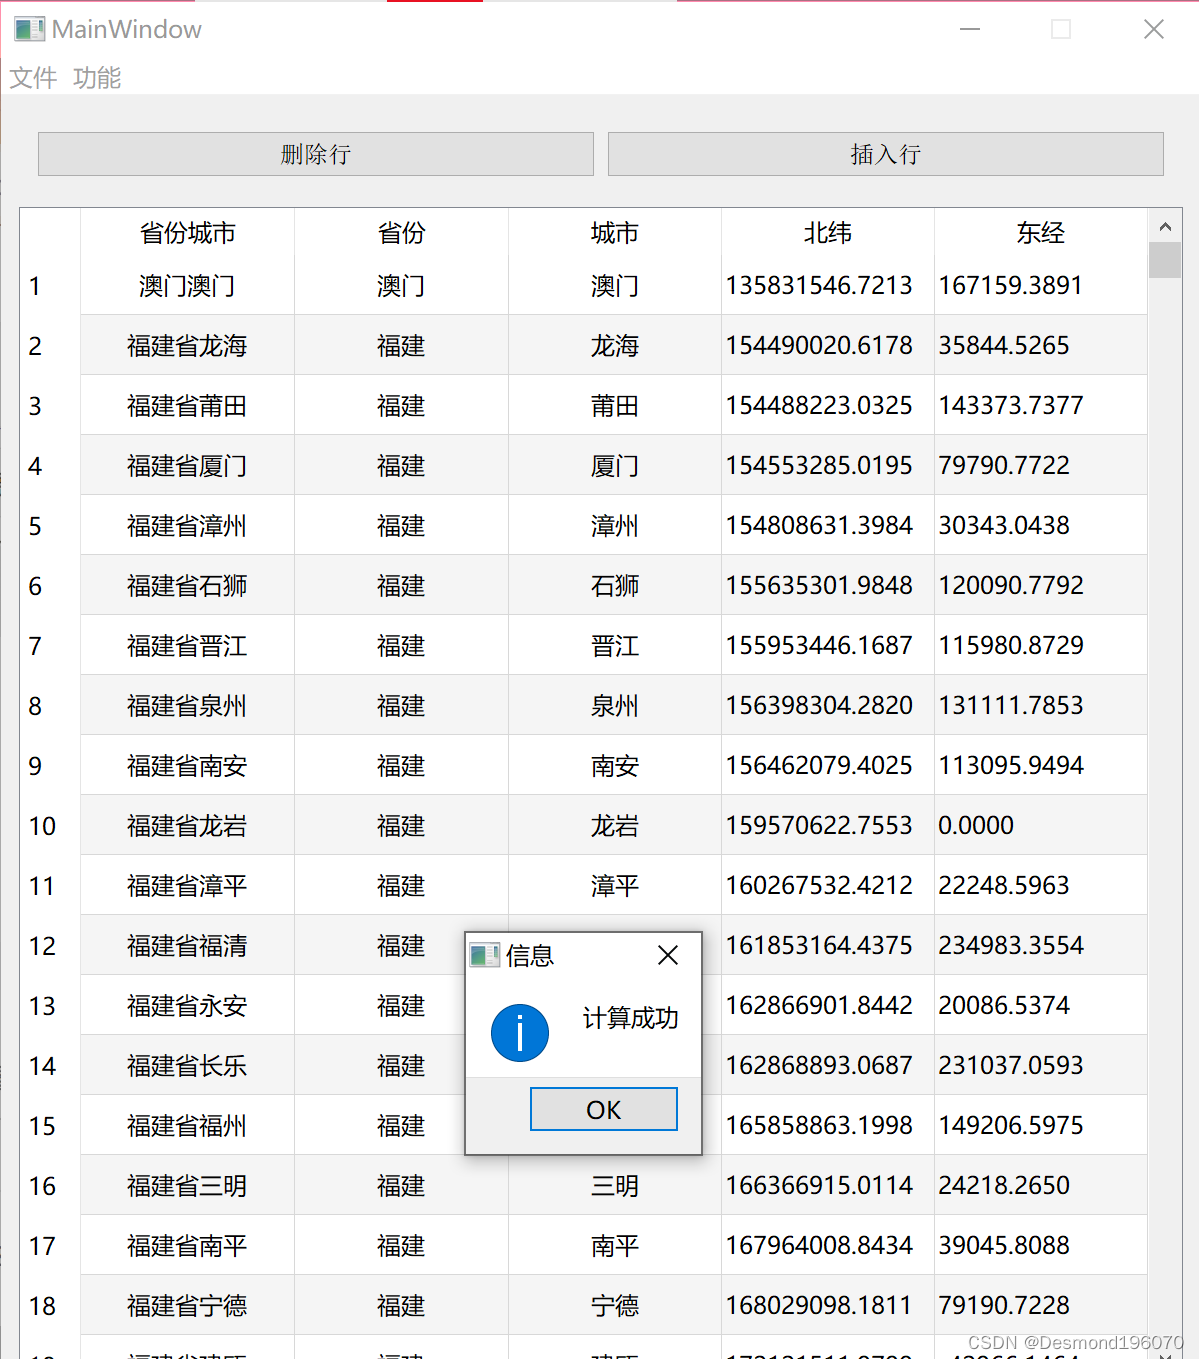This screenshot has width=1199, height=1359.
Task: Click the blue info icon in the dialog
Action: (519, 1032)
